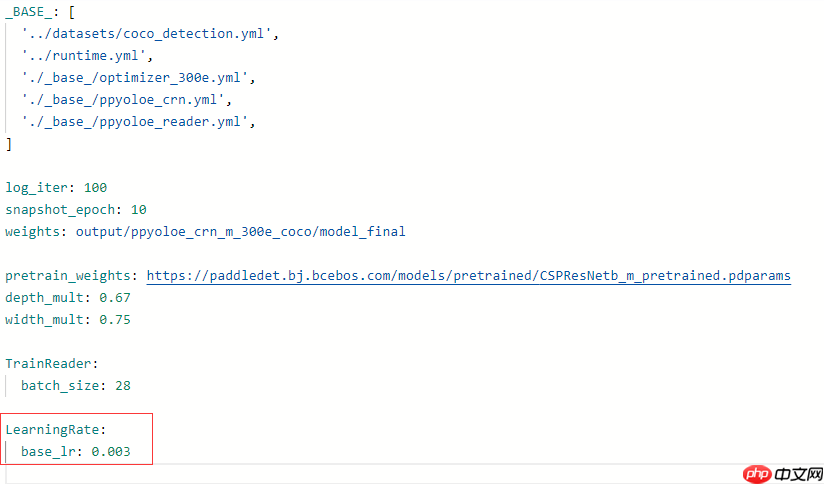
Task: Click the closing bracket of _BASE_ list
Action: coord(9,144)
